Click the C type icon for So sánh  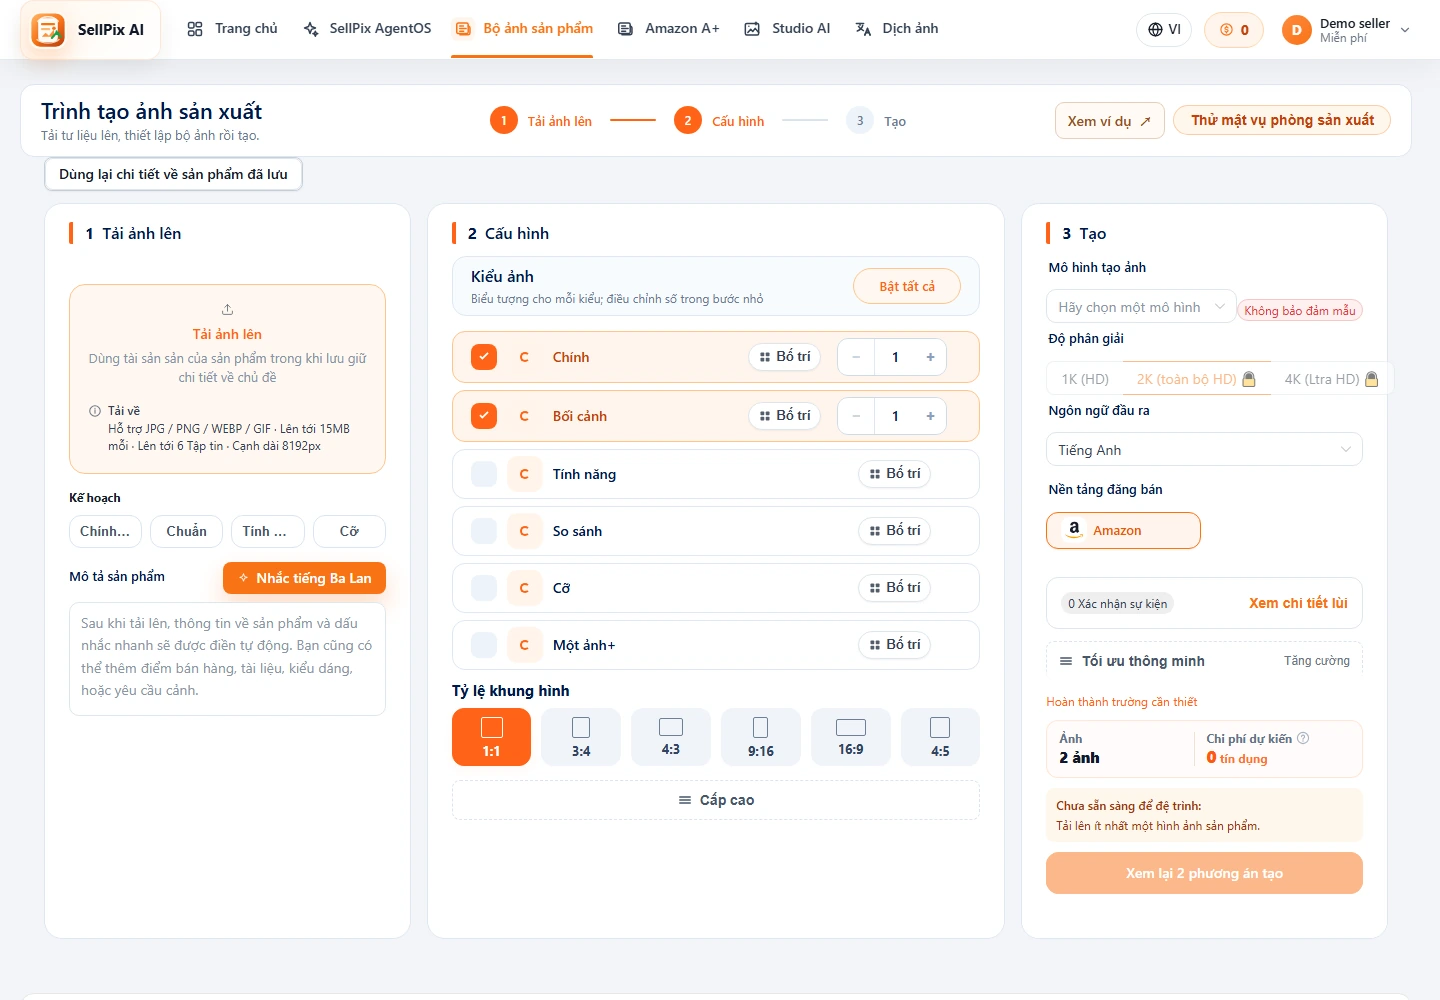point(524,531)
